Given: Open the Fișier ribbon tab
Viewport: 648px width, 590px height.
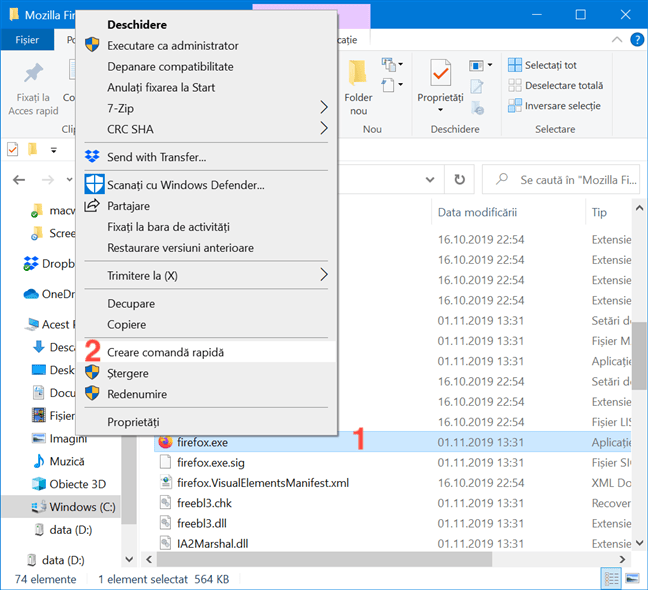Looking at the screenshot, I should coord(27,40).
